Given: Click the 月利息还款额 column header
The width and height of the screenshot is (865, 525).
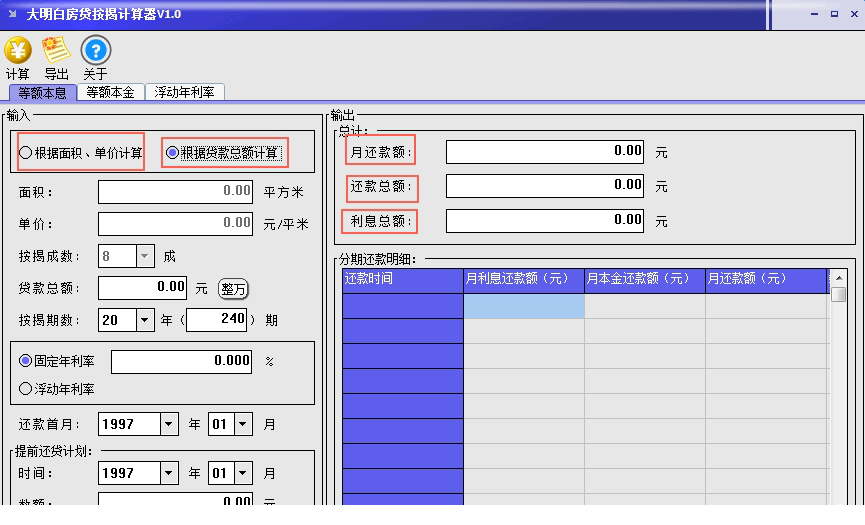Looking at the screenshot, I should pos(524,279).
